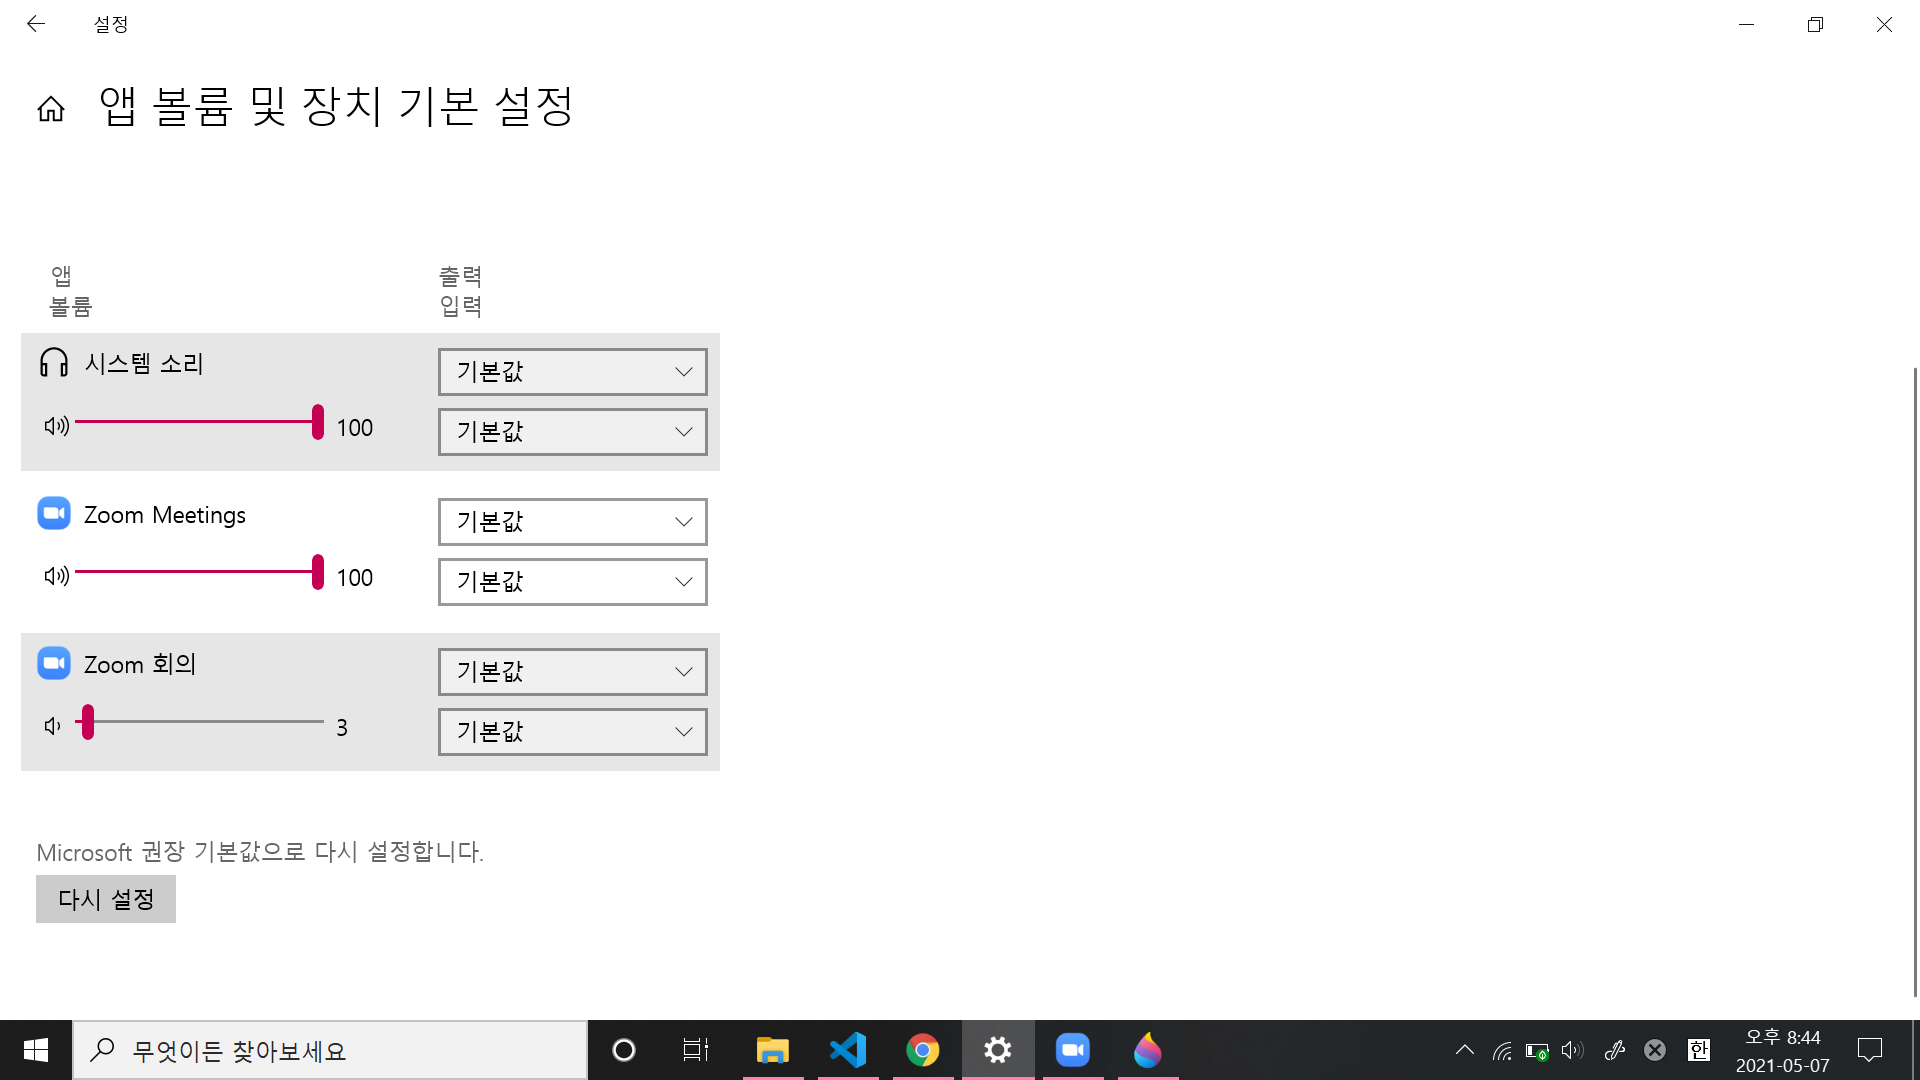Open the clock showing 오후 8:44
Screen dimensions: 1920x1080
coord(1783,1050)
